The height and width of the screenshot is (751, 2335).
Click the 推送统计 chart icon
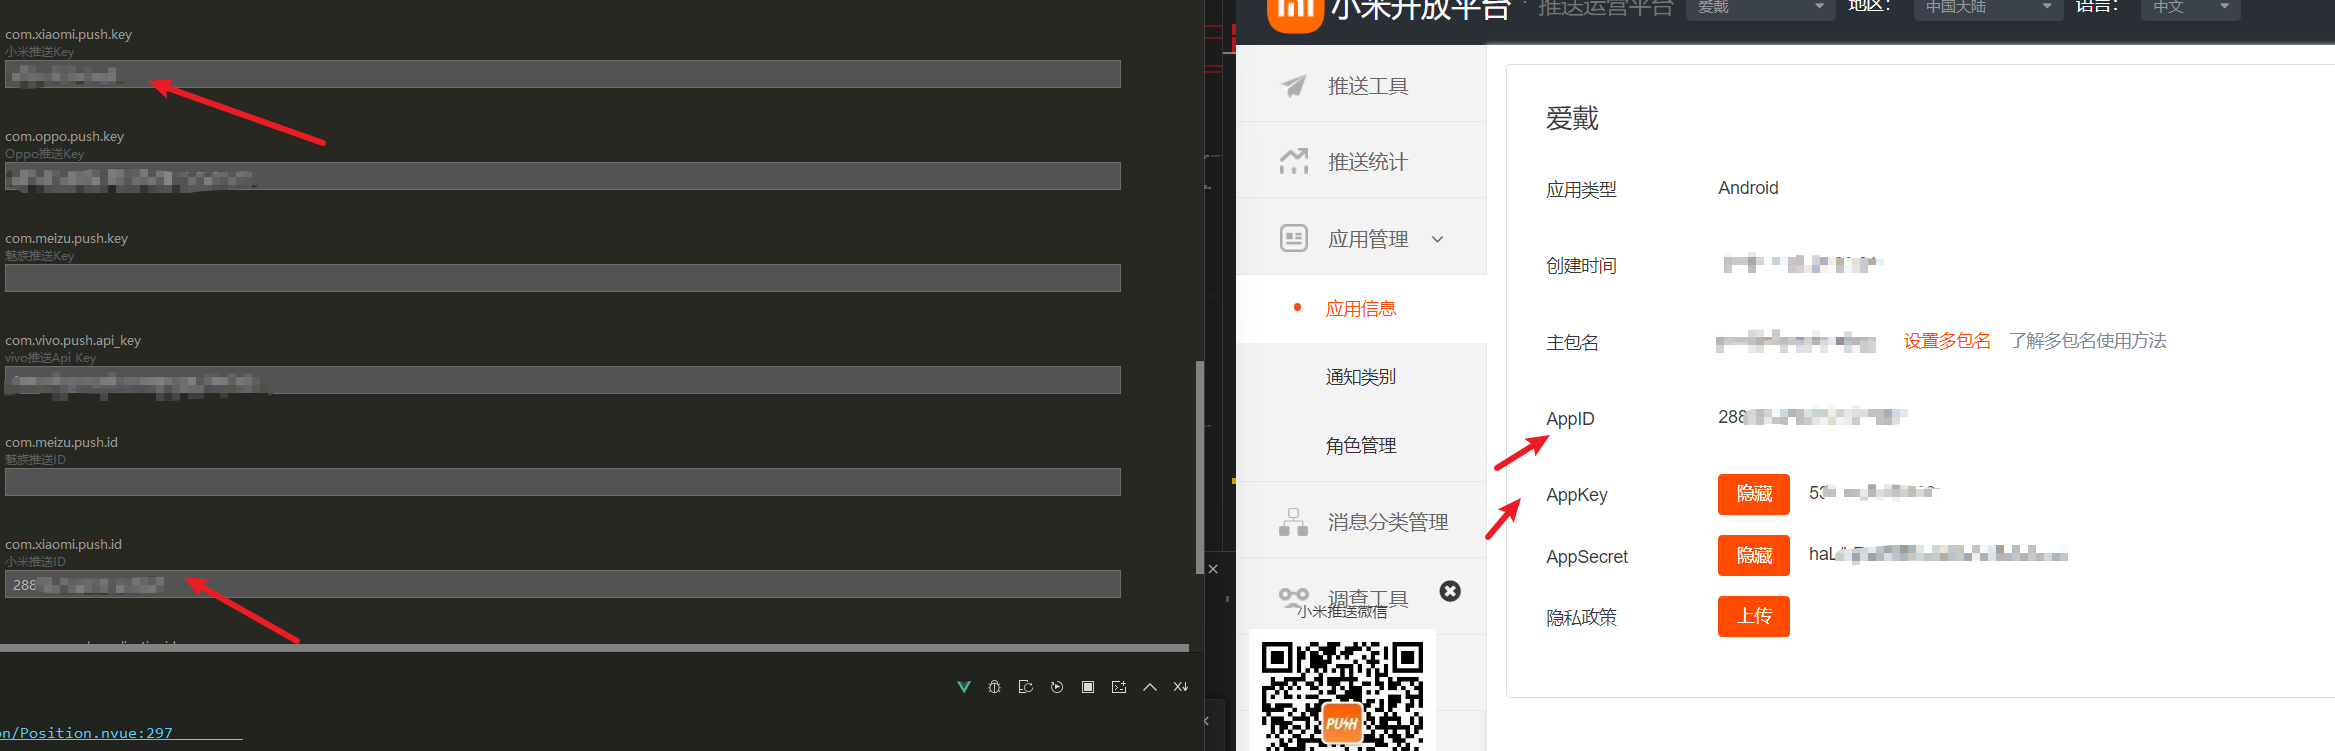pos(1294,161)
